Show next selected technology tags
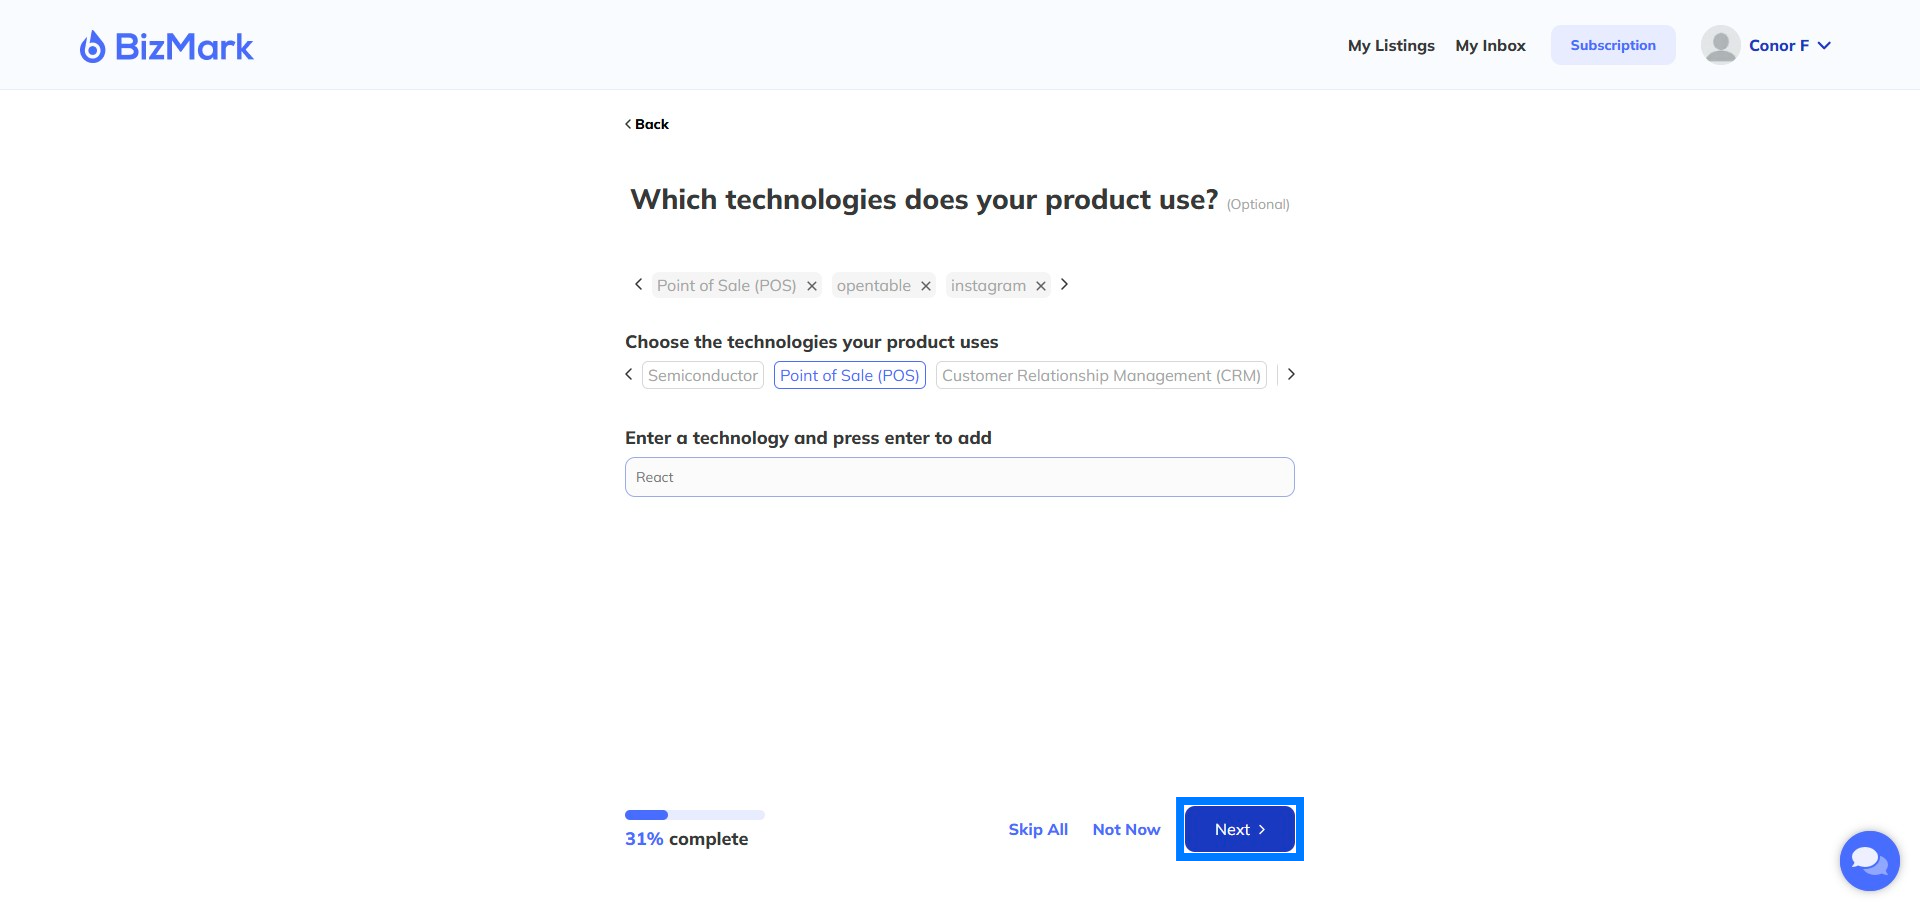Image resolution: width=1920 pixels, height=911 pixels. point(1064,285)
